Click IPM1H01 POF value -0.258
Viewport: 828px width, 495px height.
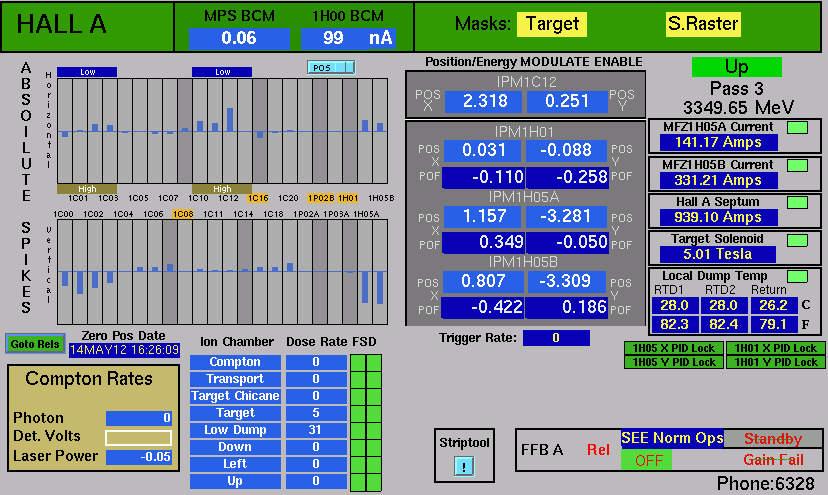coord(568,178)
